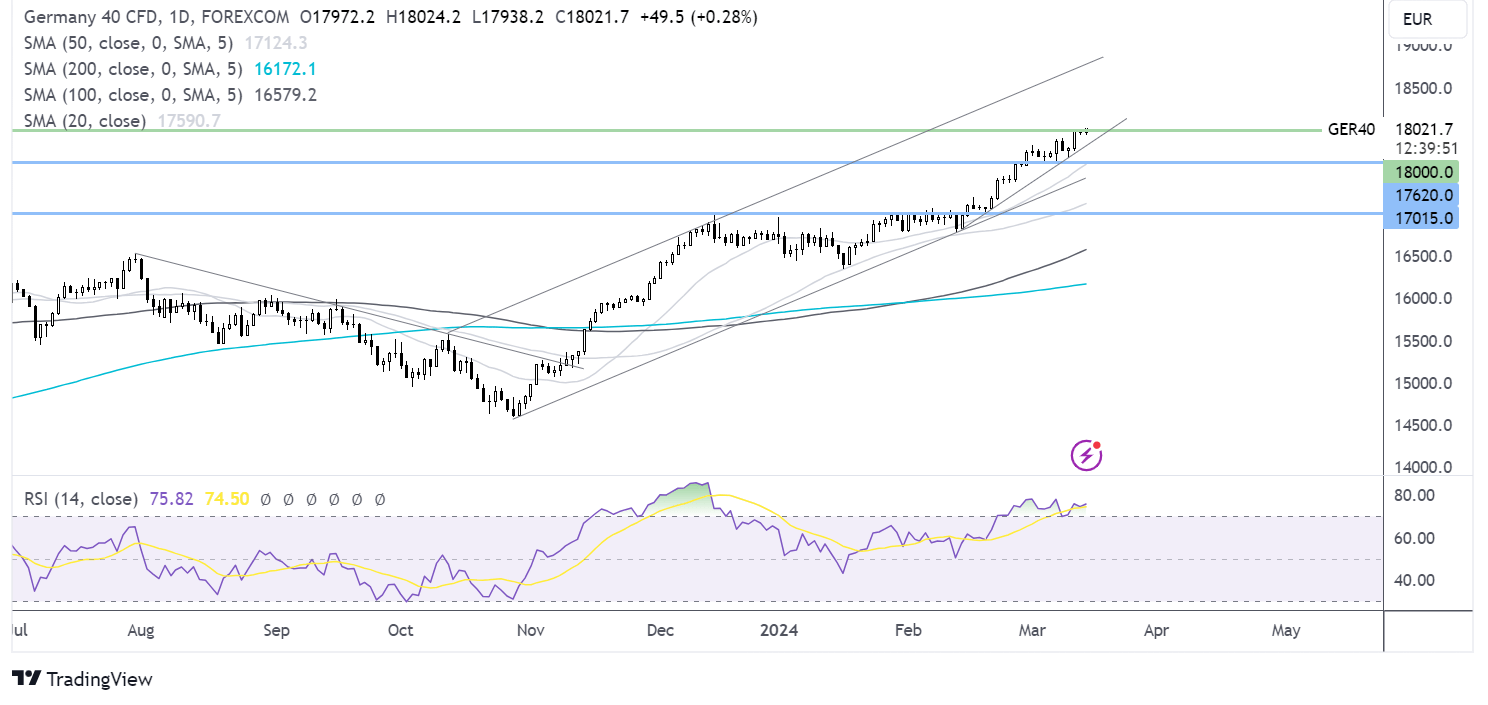Click the Sep label on time axis

click(x=277, y=631)
